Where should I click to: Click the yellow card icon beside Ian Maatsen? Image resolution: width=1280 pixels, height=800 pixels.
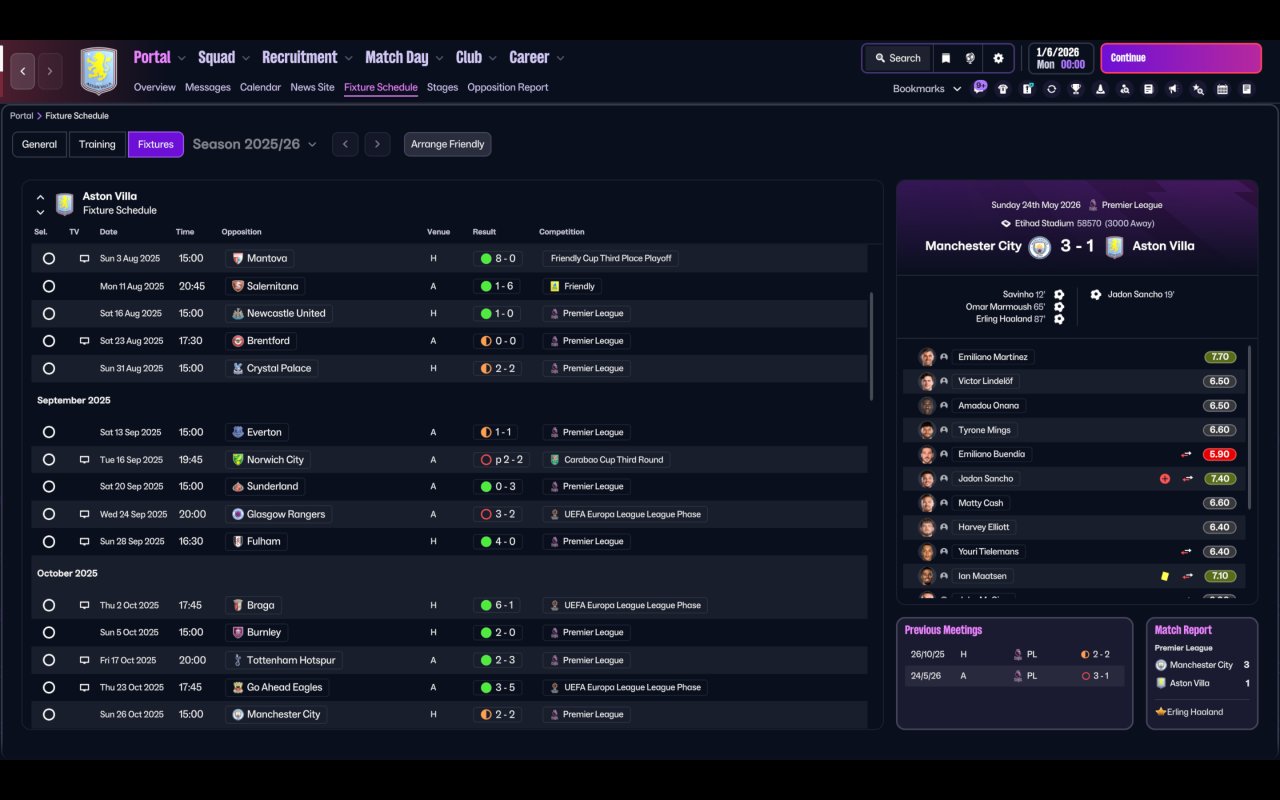1165,576
